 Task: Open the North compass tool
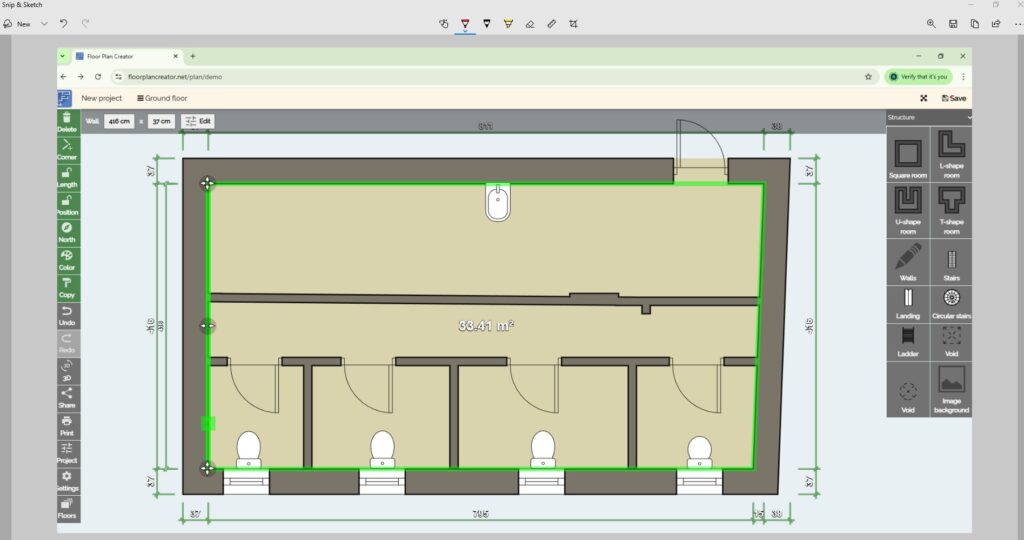[x=67, y=232]
